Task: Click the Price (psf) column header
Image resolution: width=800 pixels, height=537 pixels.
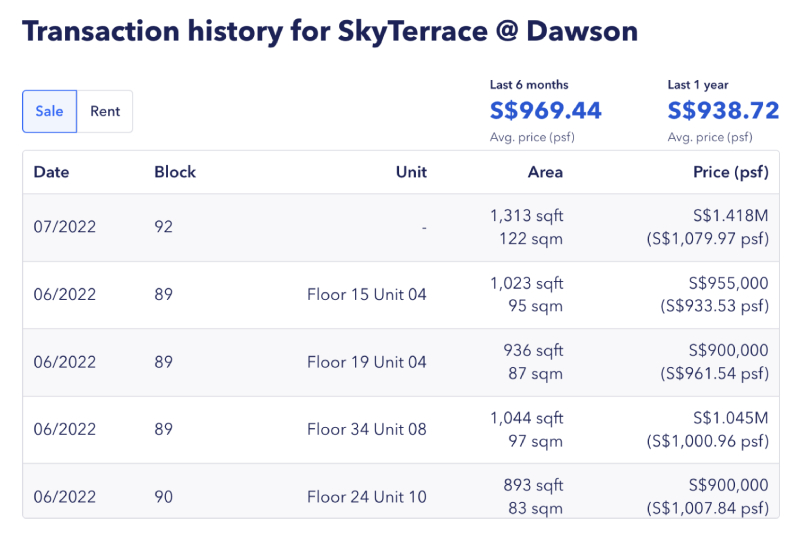Action: (x=730, y=172)
